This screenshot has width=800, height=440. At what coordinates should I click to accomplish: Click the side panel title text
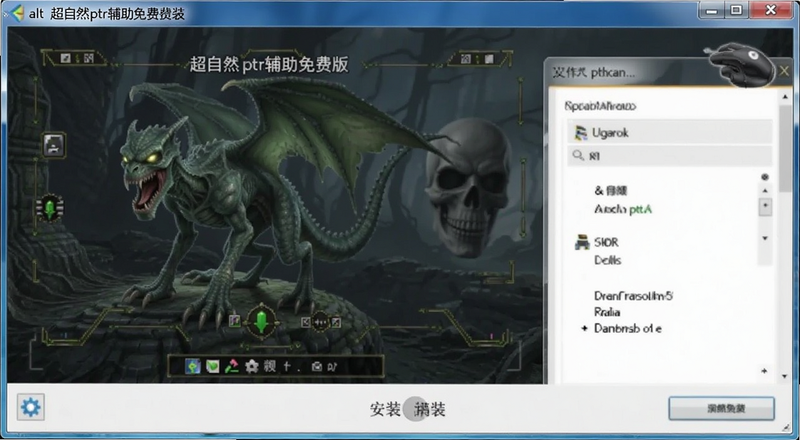pyautogui.click(x=593, y=72)
